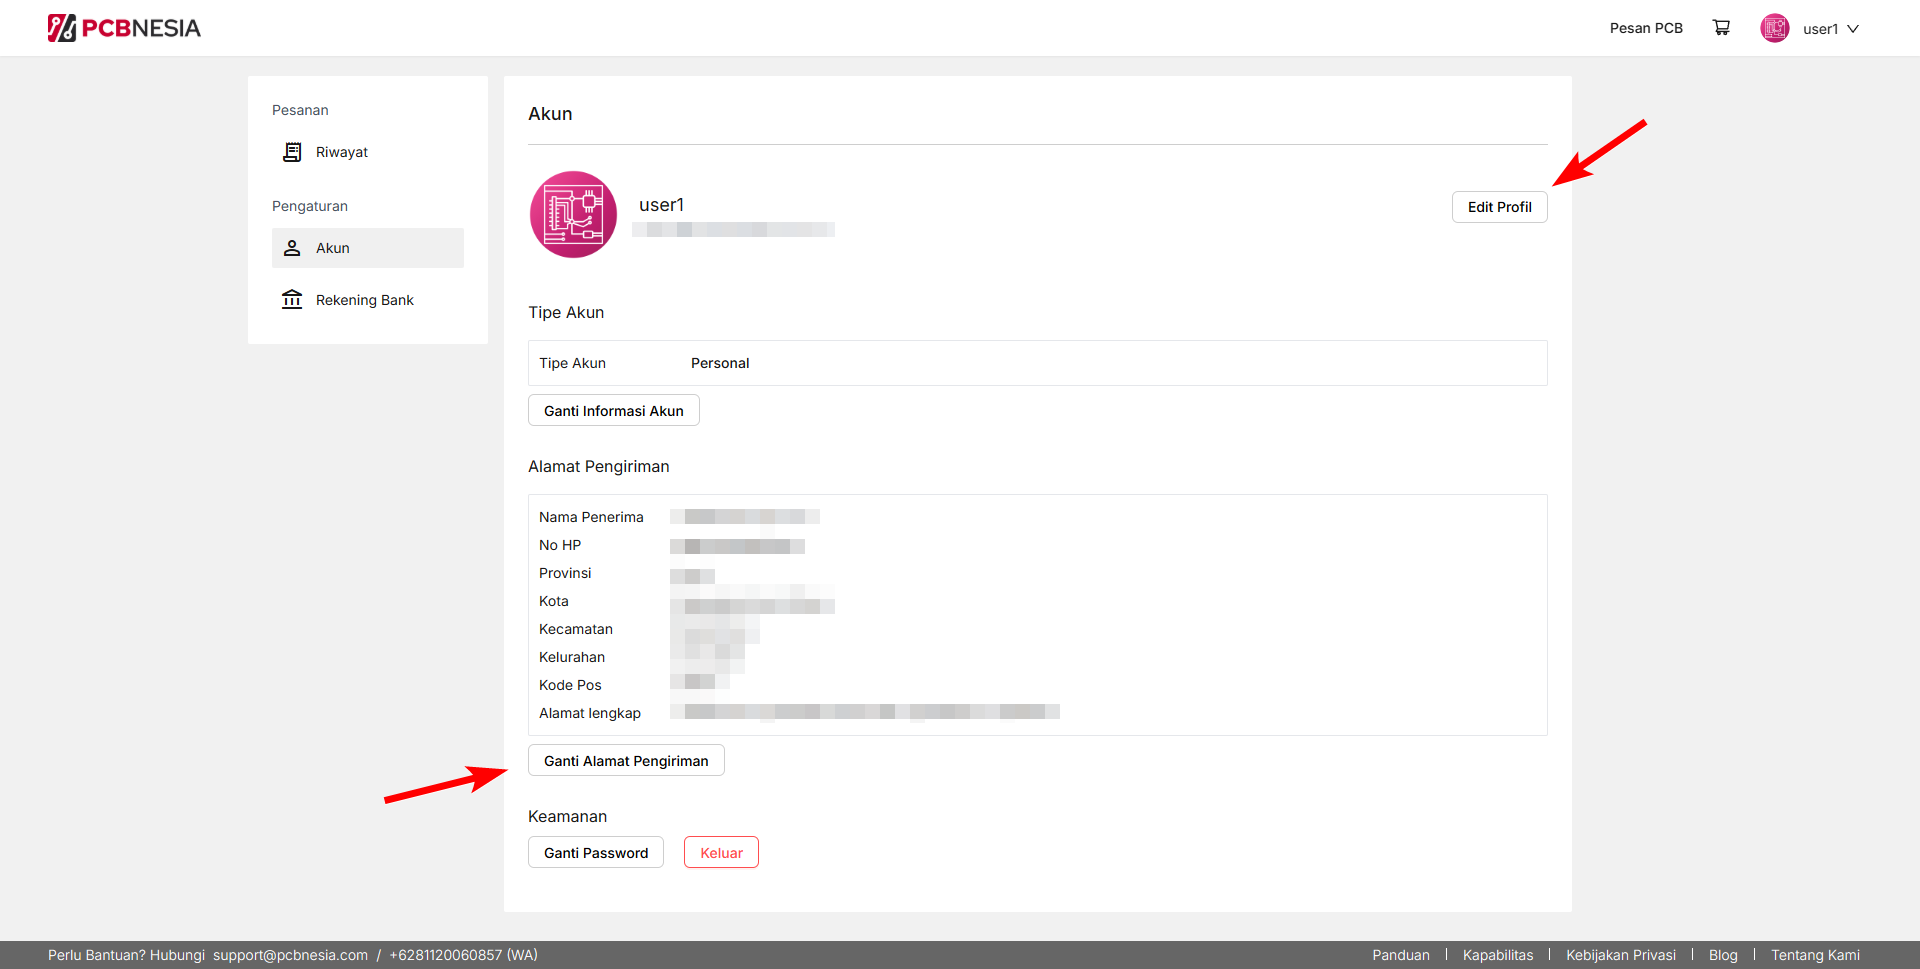Click the Keluar logout button

click(721, 853)
